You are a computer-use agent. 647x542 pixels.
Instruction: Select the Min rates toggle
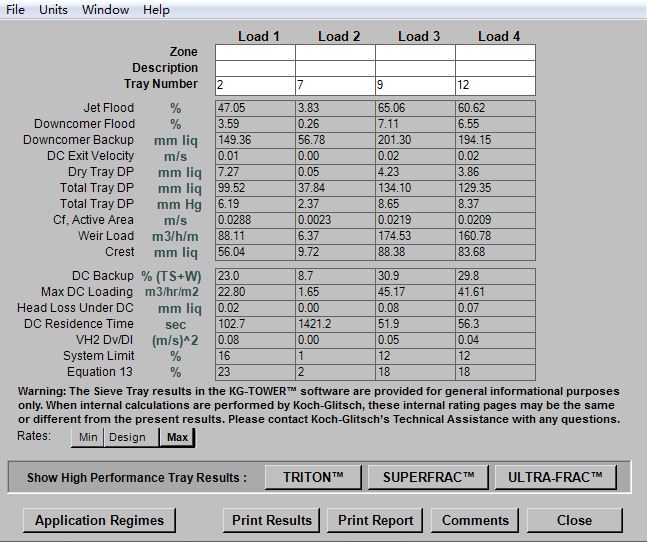(88, 437)
